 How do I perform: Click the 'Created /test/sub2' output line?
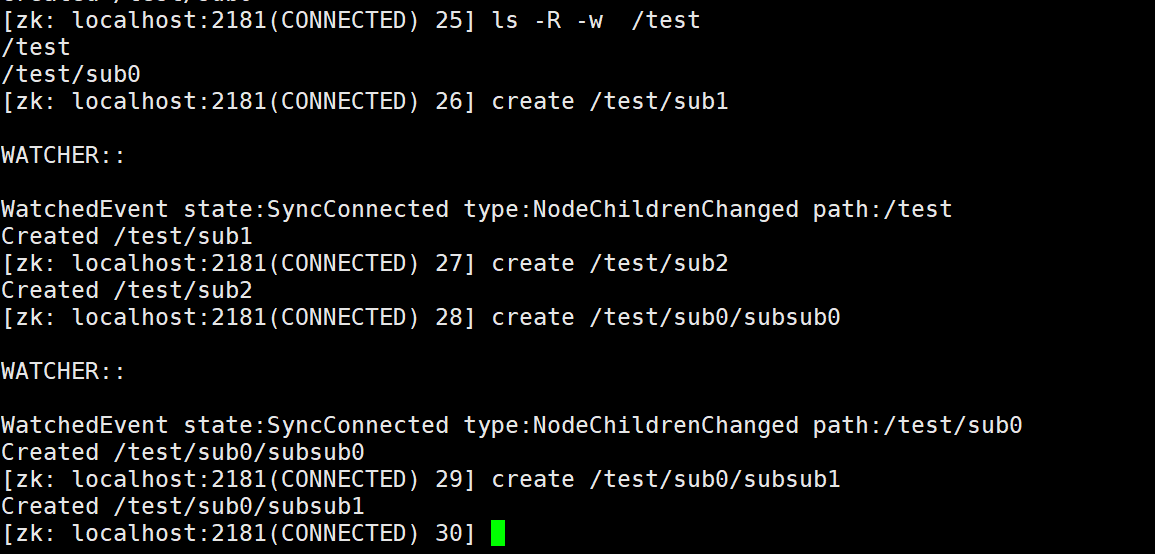(x=127, y=290)
